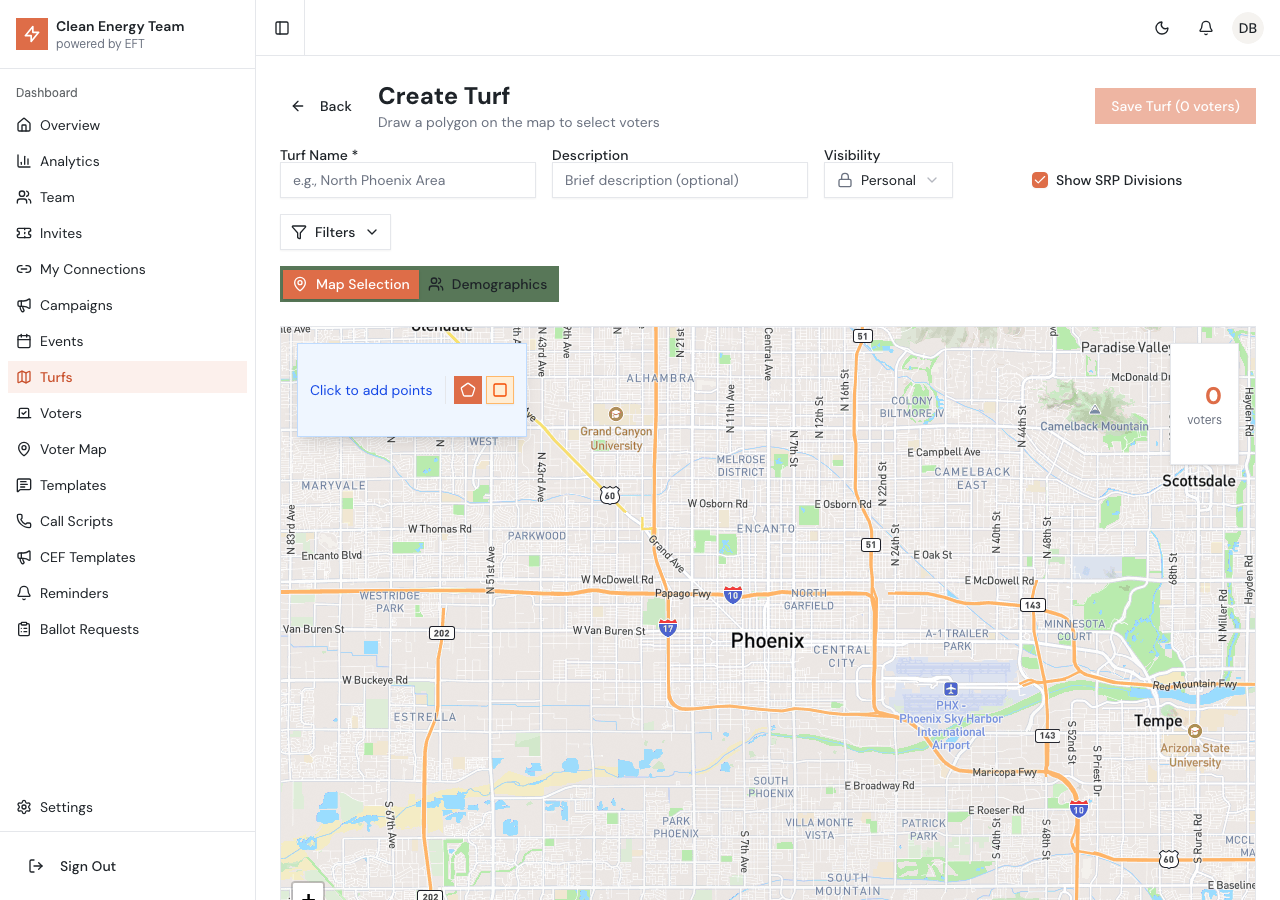Switch to the Demographics tab
This screenshot has width=1280, height=900.
tap(489, 284)
